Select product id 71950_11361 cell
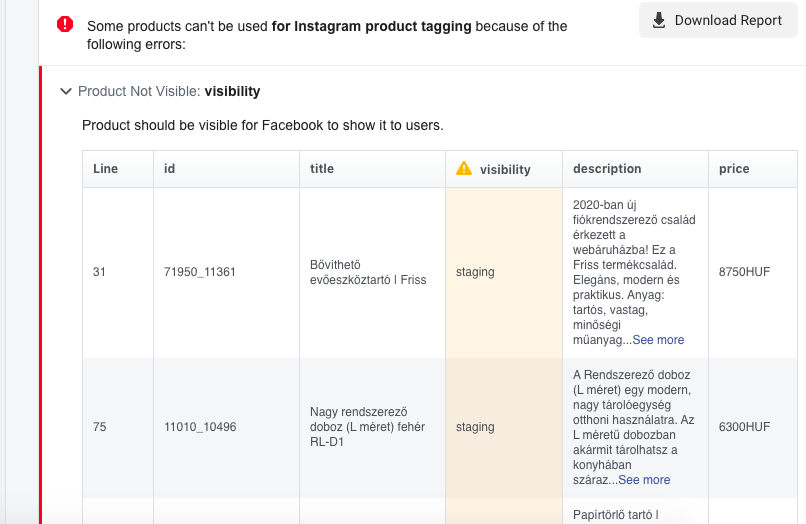 [x=226, y=273]
